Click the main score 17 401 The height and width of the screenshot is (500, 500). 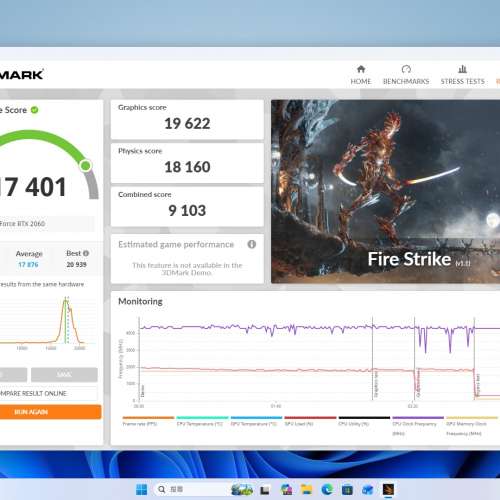coord(33,187)
